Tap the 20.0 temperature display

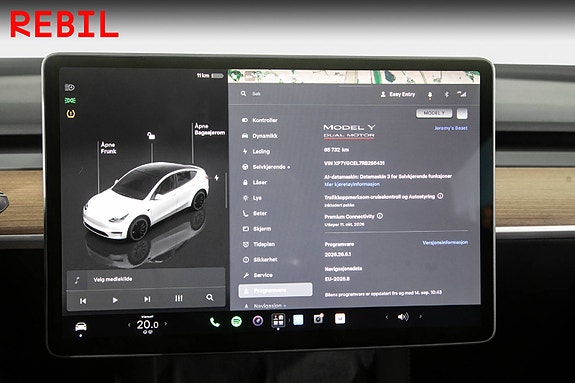tap(147, 324)
